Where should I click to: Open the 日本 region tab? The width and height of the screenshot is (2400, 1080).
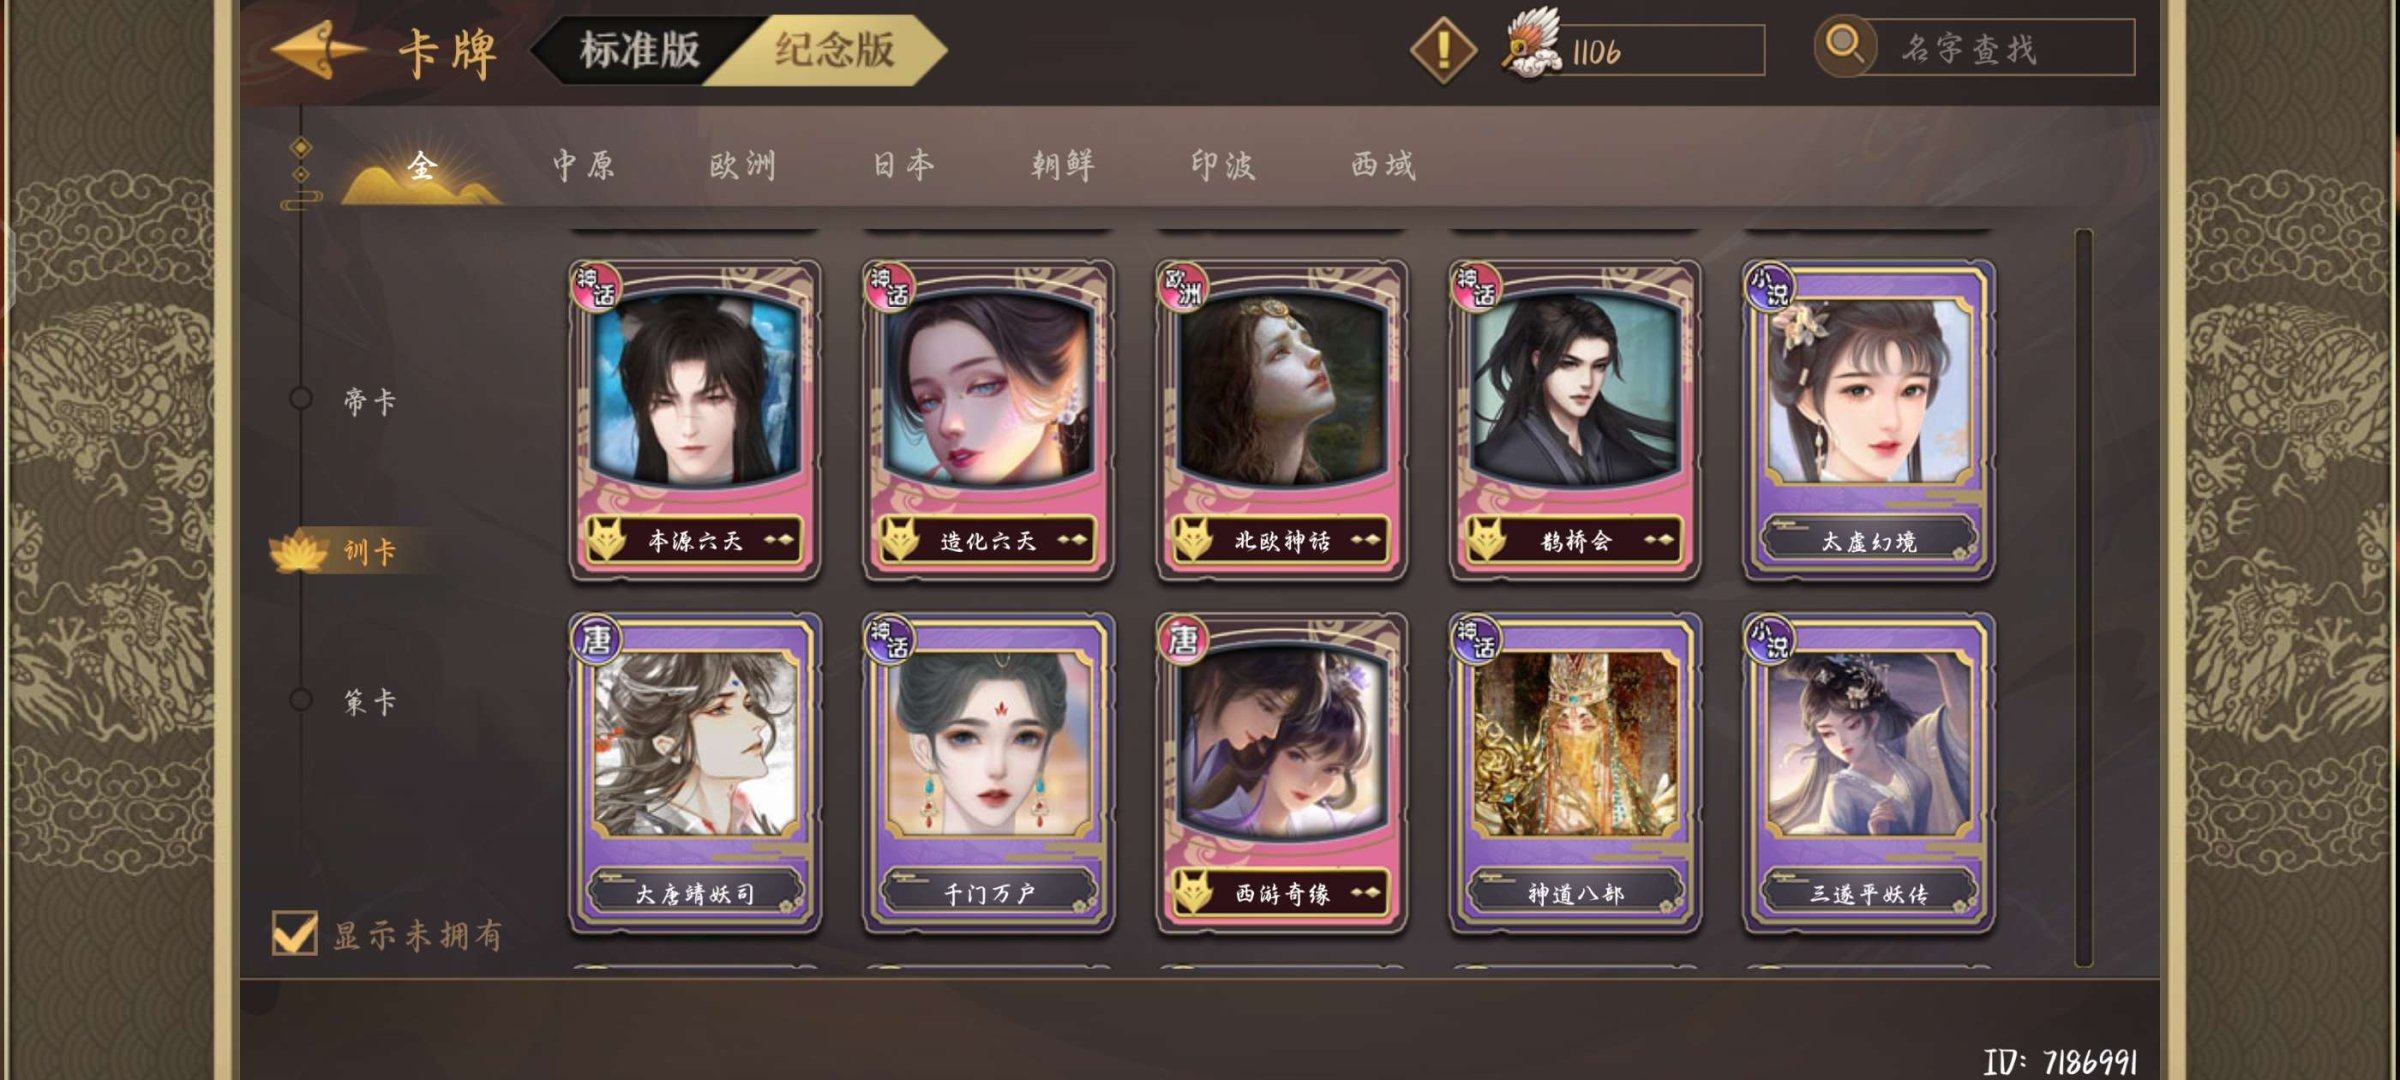903,165
